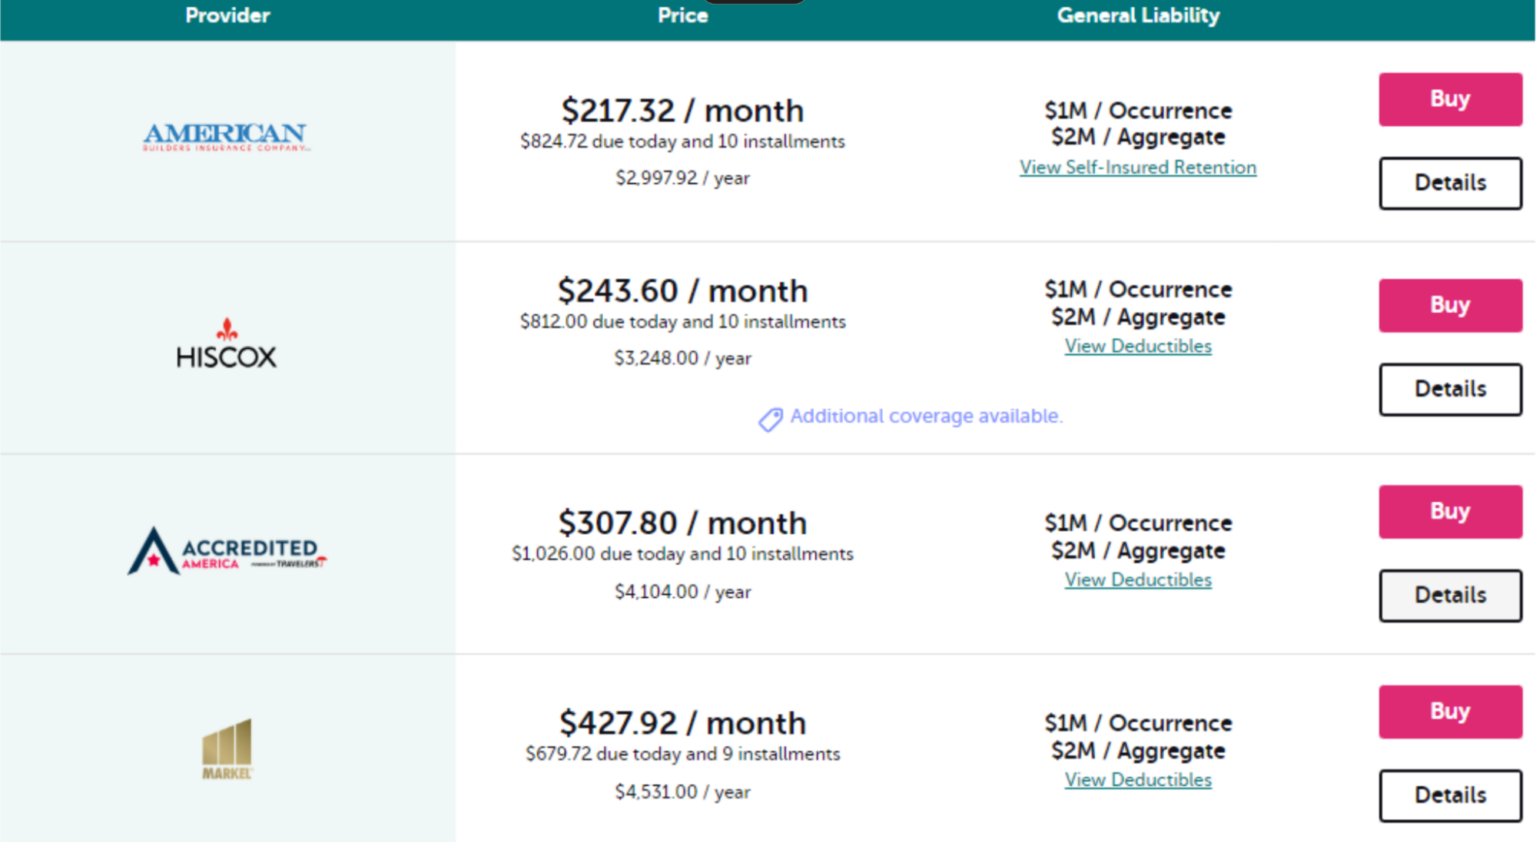This screenshot has width=1536, height=843.
Task: Open Details for the Markel plan
Action: (x=1449, y=795)
